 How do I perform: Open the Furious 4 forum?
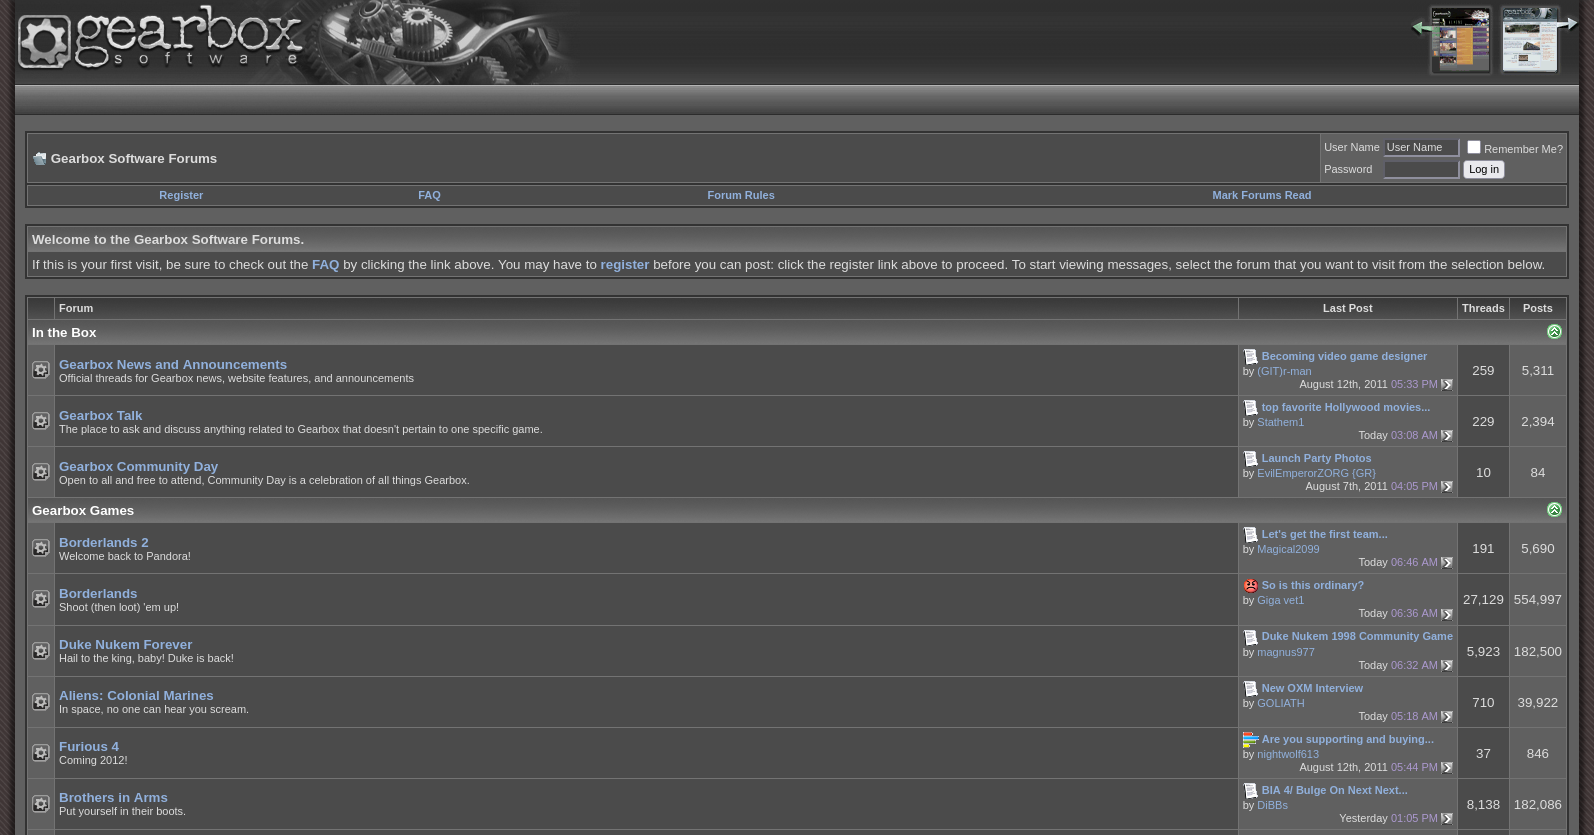click(x=89, y=746)
